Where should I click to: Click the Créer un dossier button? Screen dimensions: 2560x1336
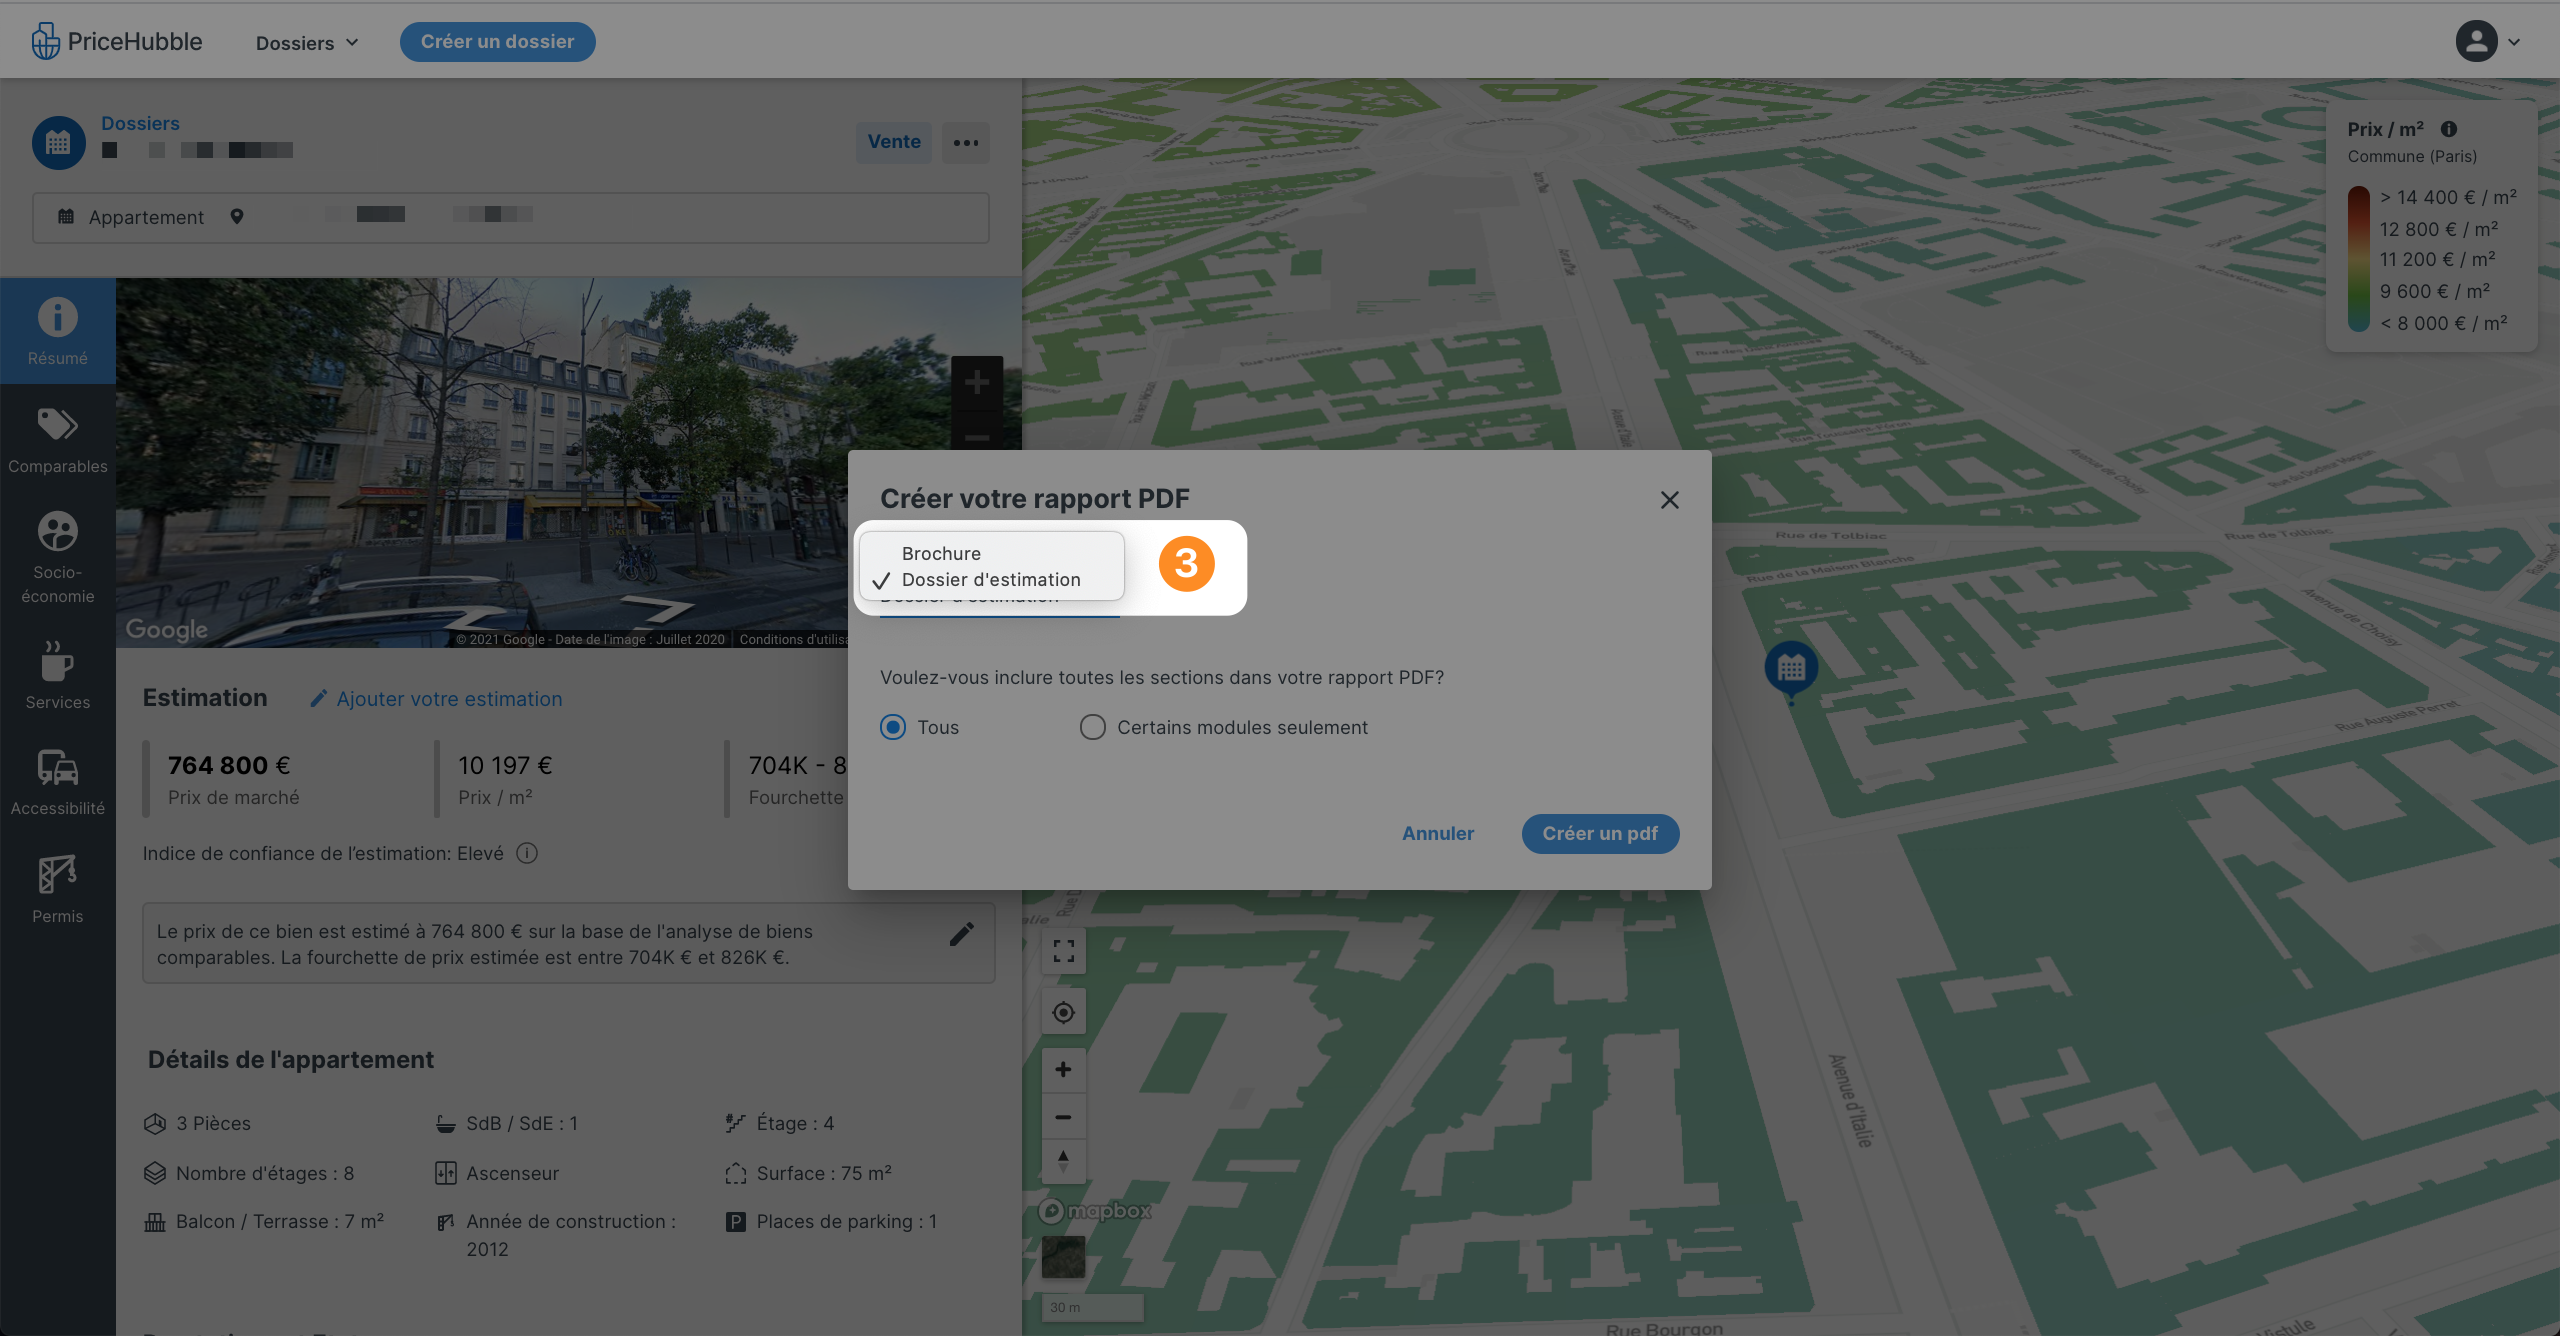point(497,42)
